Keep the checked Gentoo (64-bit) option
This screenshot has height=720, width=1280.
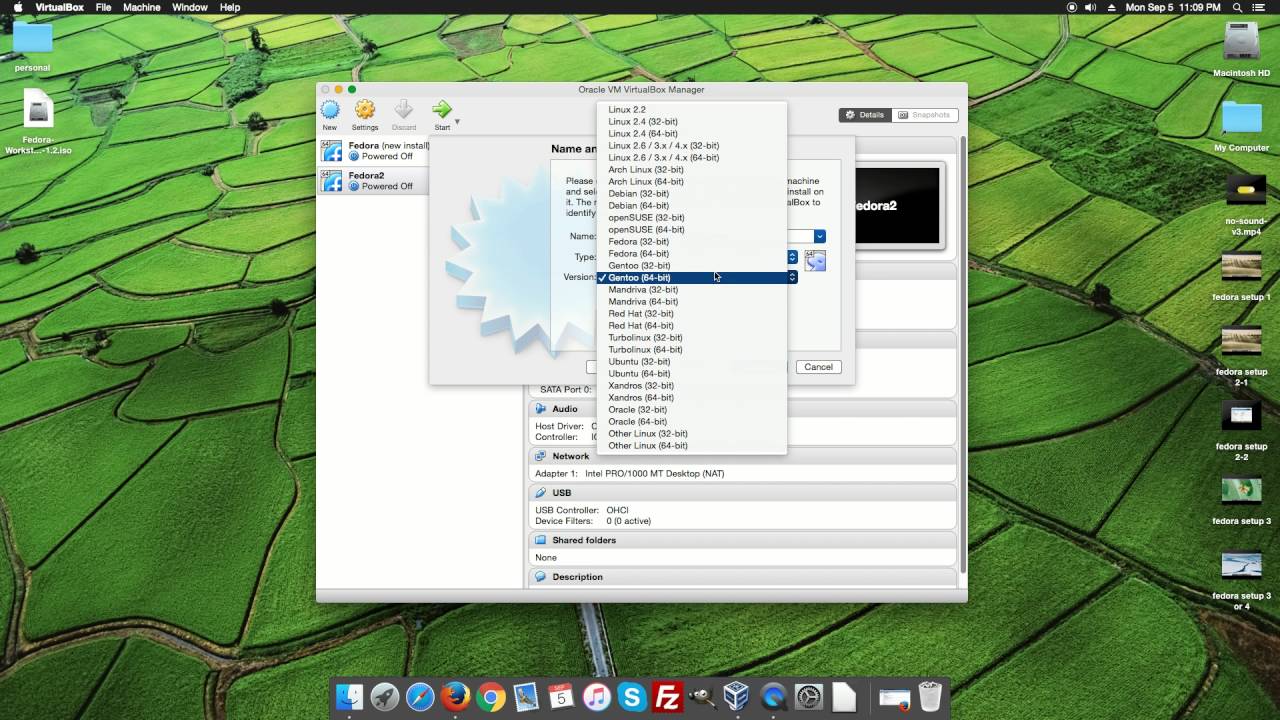691,277
